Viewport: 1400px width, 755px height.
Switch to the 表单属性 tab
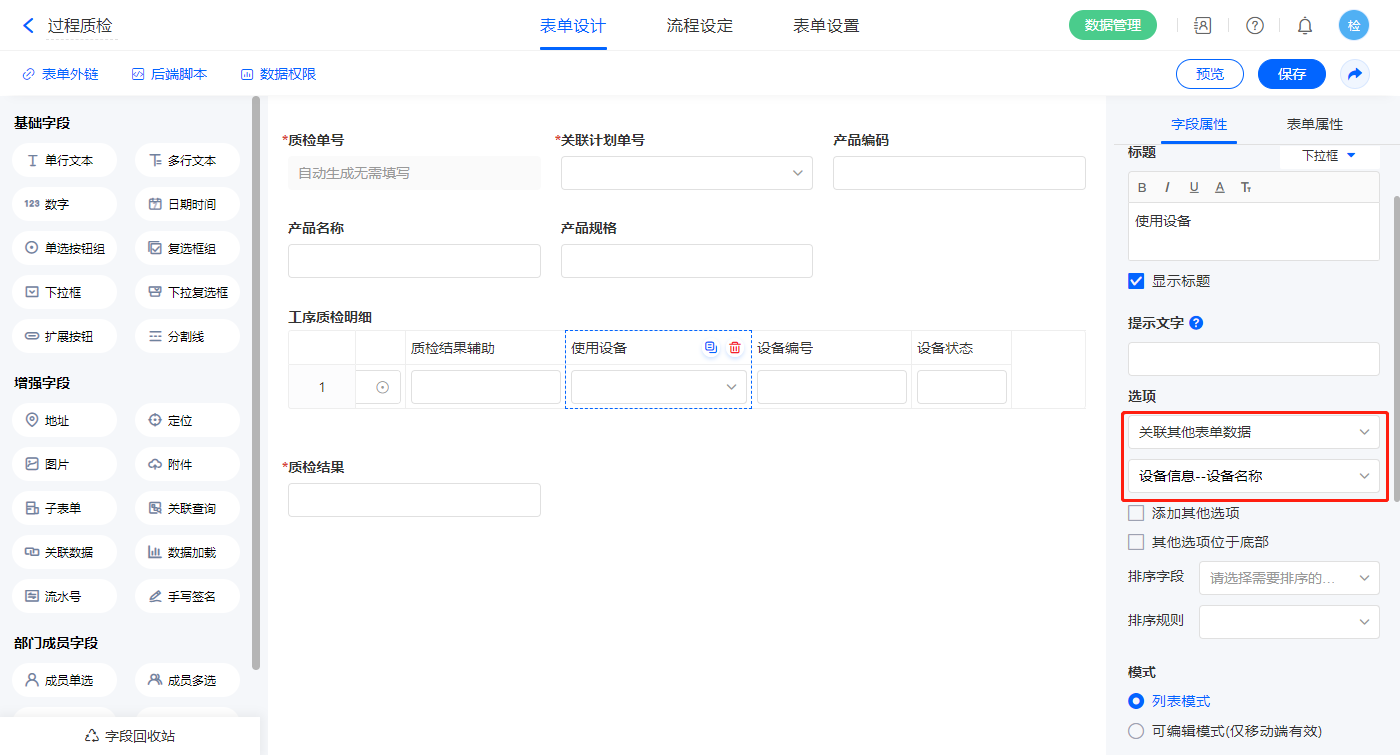point(1314,124)
